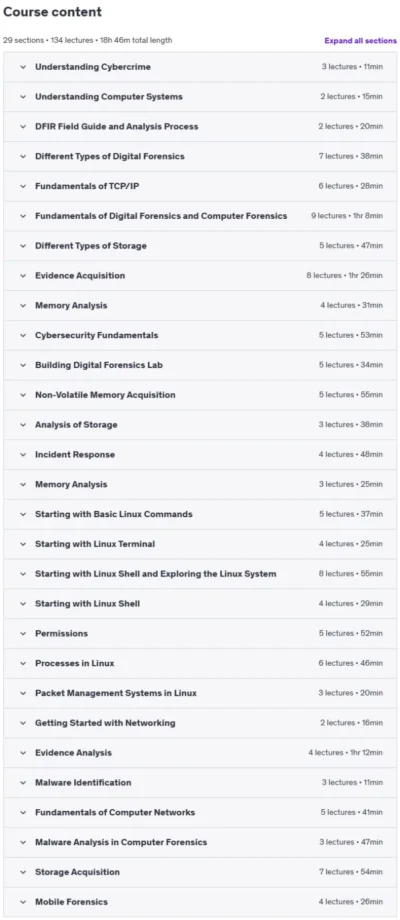Click the chevron icon beside Permissions
This screenshot has width=400, height=920.
[x=23, y=634]
